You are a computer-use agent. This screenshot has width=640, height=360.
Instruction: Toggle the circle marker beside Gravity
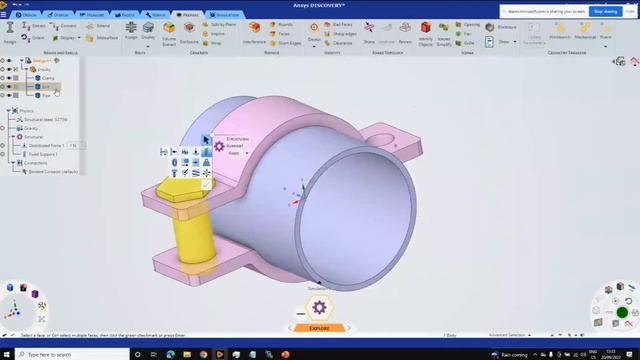coord(2,128)
